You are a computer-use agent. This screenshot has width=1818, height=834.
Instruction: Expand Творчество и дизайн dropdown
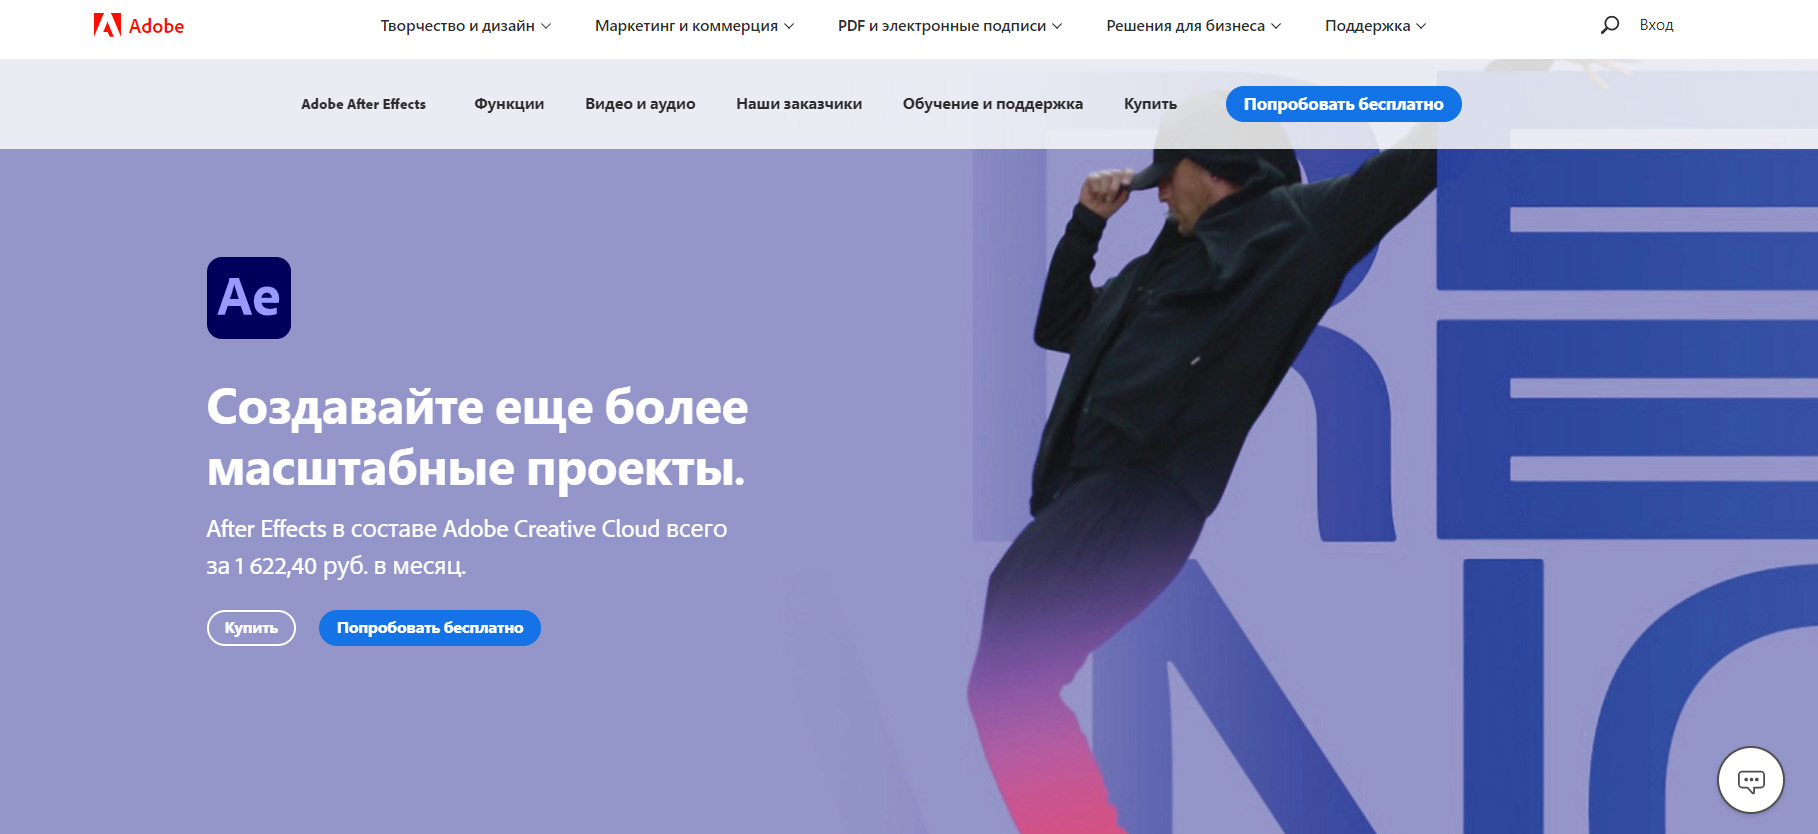click(x=466, y=26)
